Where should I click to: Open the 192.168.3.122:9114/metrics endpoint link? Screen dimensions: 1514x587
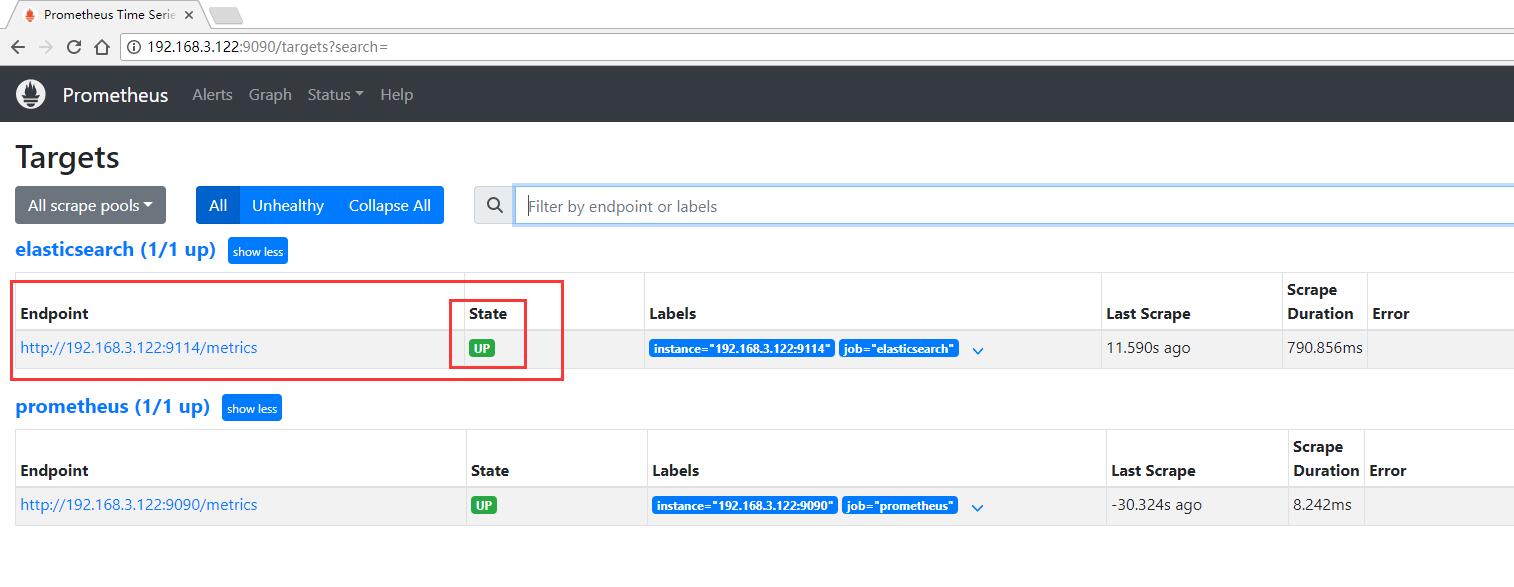[139, 348]
